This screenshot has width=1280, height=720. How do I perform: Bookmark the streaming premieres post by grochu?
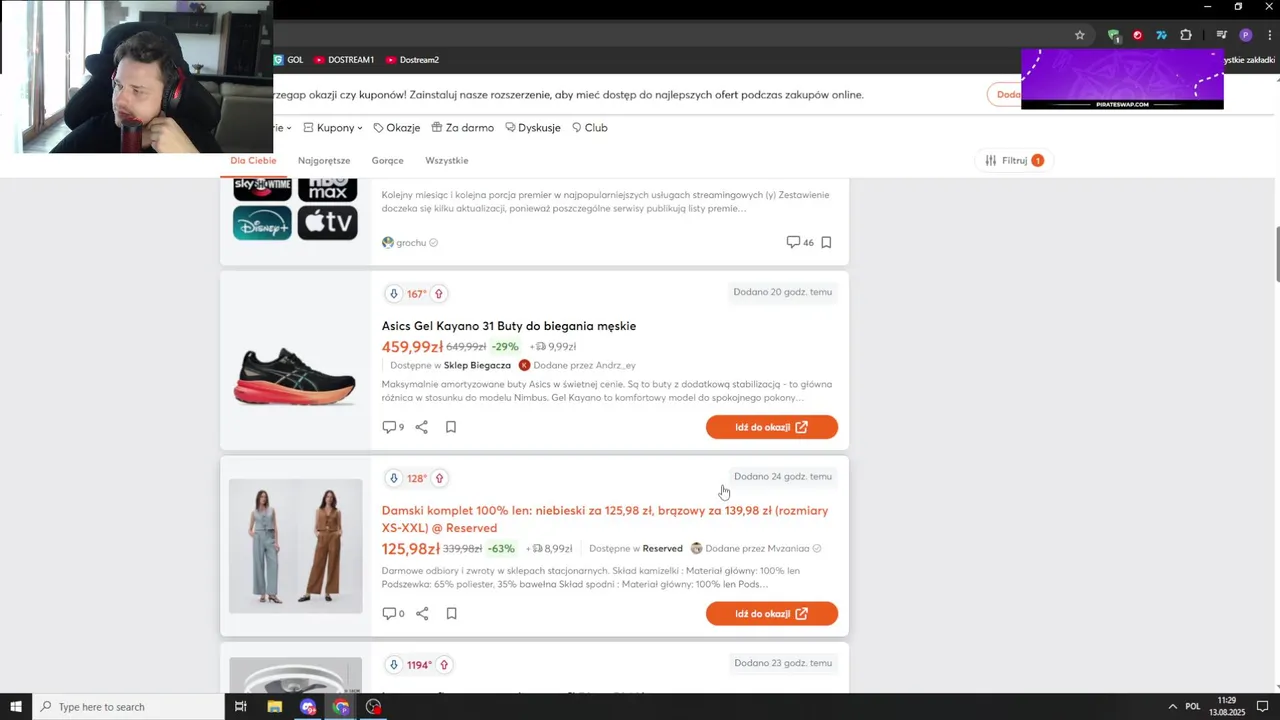tap(826, 242)
